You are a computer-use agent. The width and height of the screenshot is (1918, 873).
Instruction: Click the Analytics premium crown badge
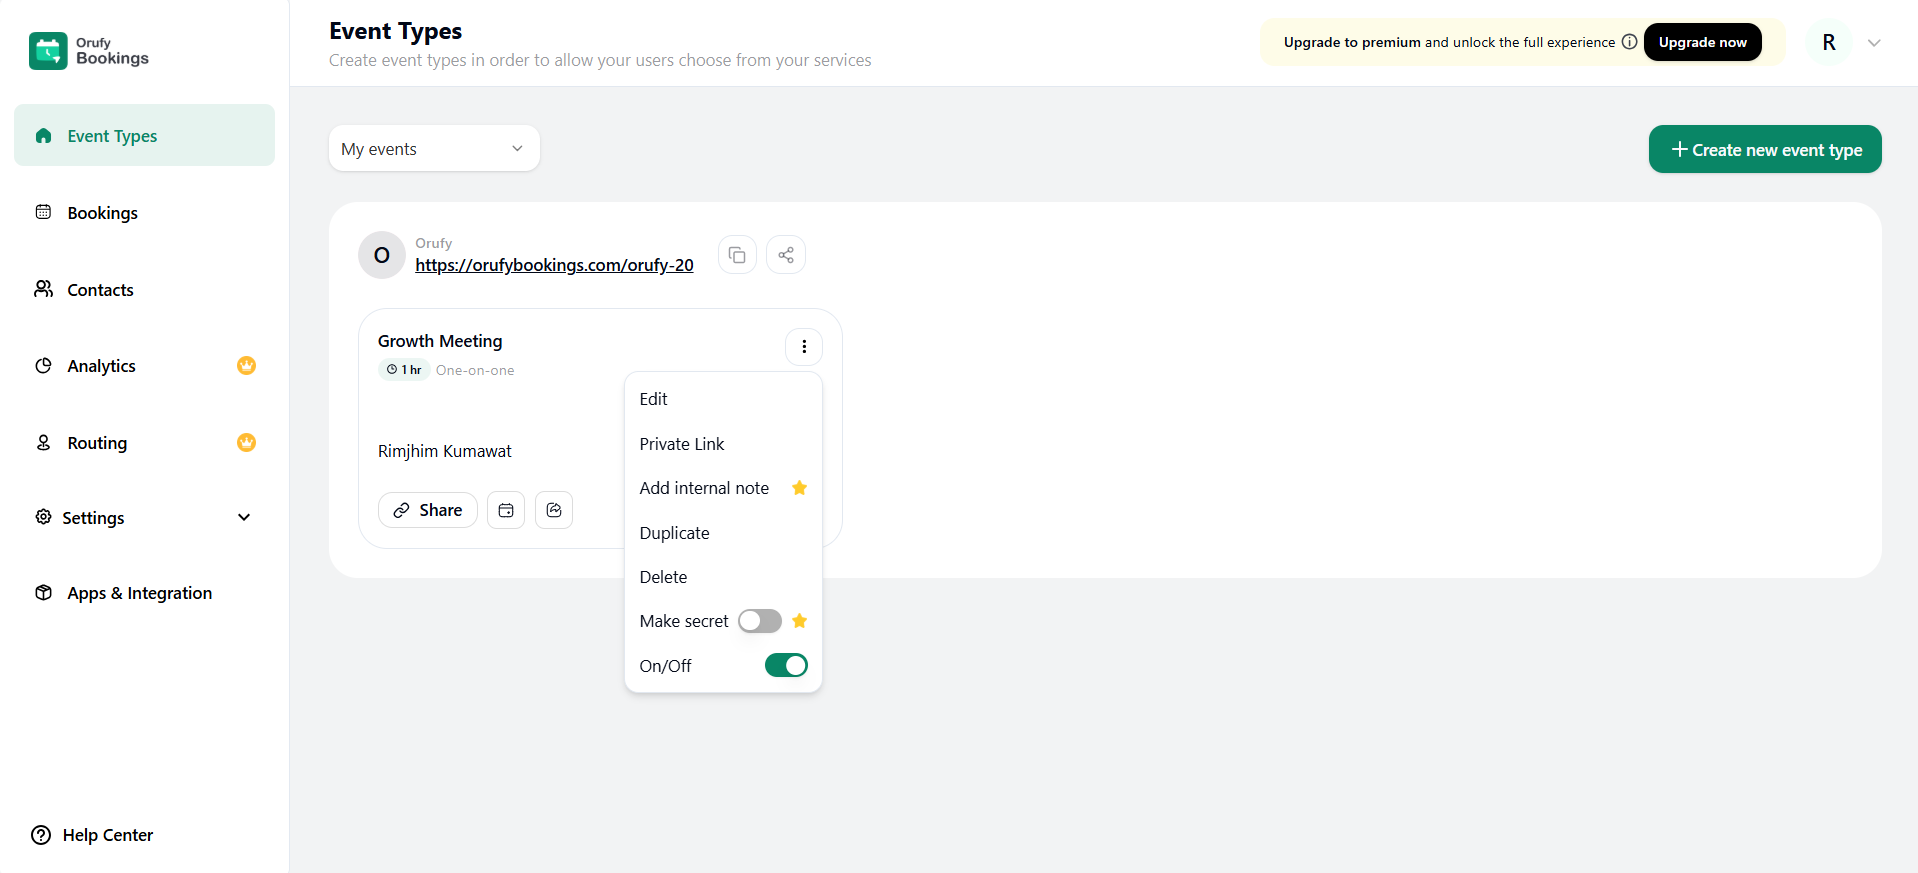click(246, 366)
